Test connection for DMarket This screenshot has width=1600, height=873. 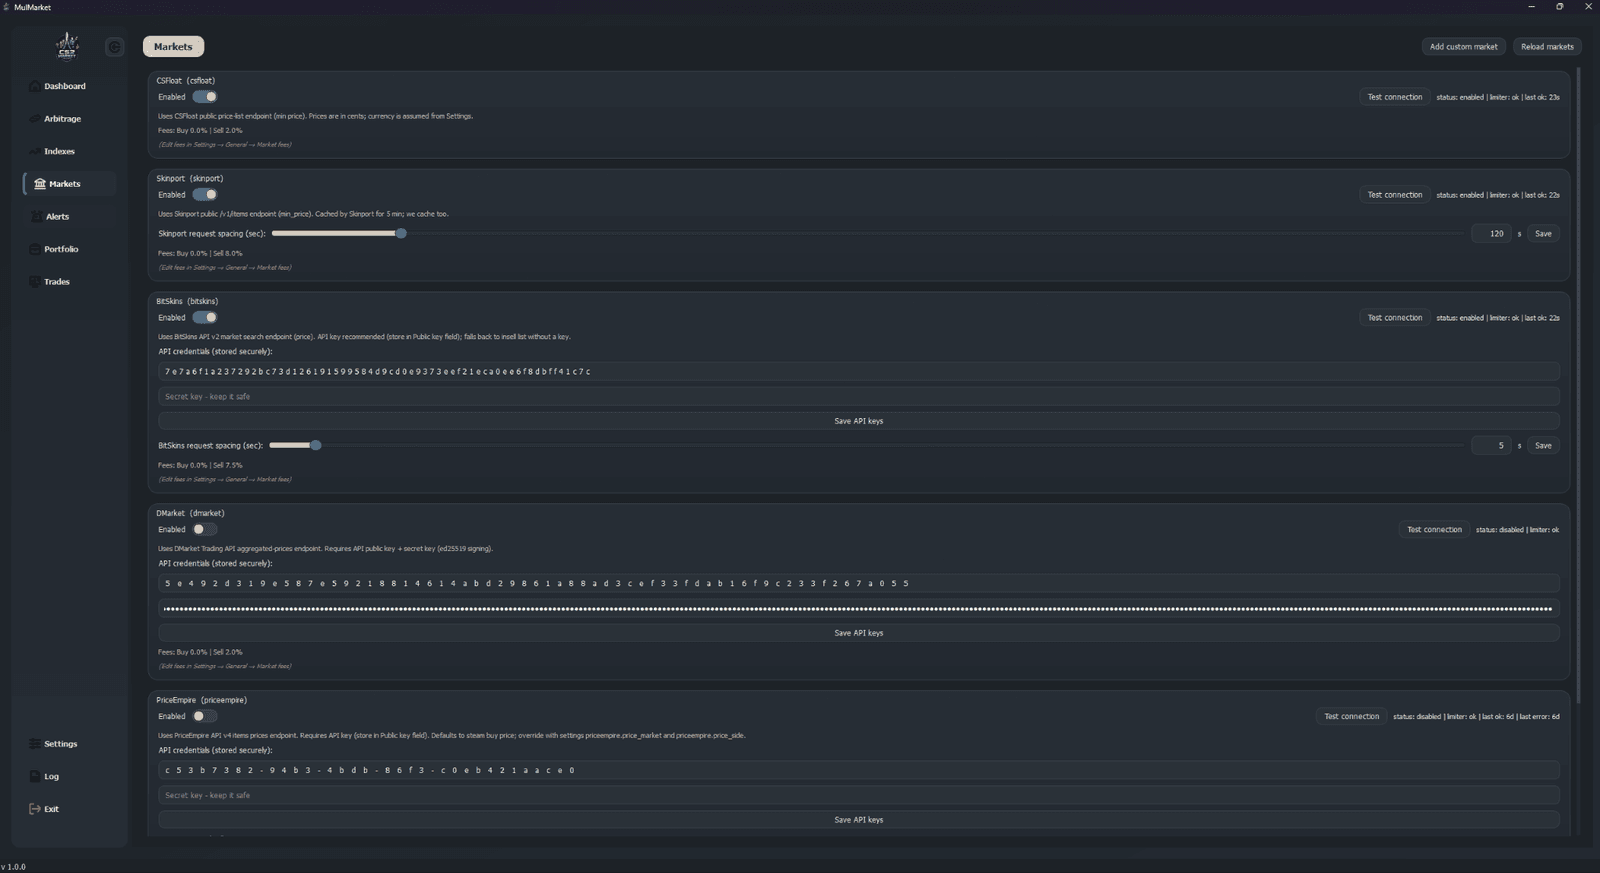(1434, 530)
